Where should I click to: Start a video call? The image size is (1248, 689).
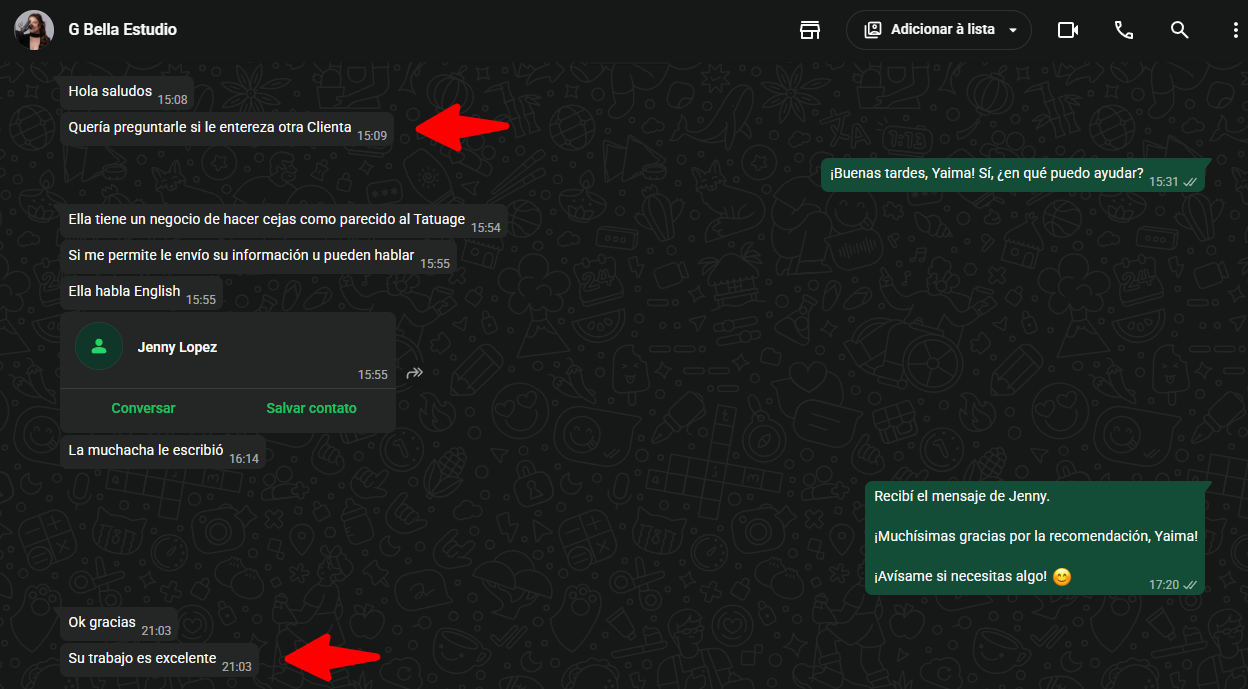(x=1068, y=30)
